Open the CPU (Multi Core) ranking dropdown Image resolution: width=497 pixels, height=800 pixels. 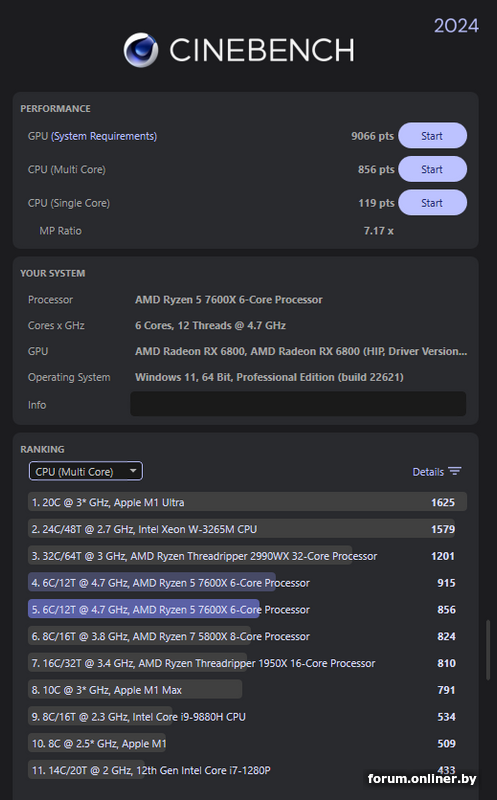(x=86, y=471)
